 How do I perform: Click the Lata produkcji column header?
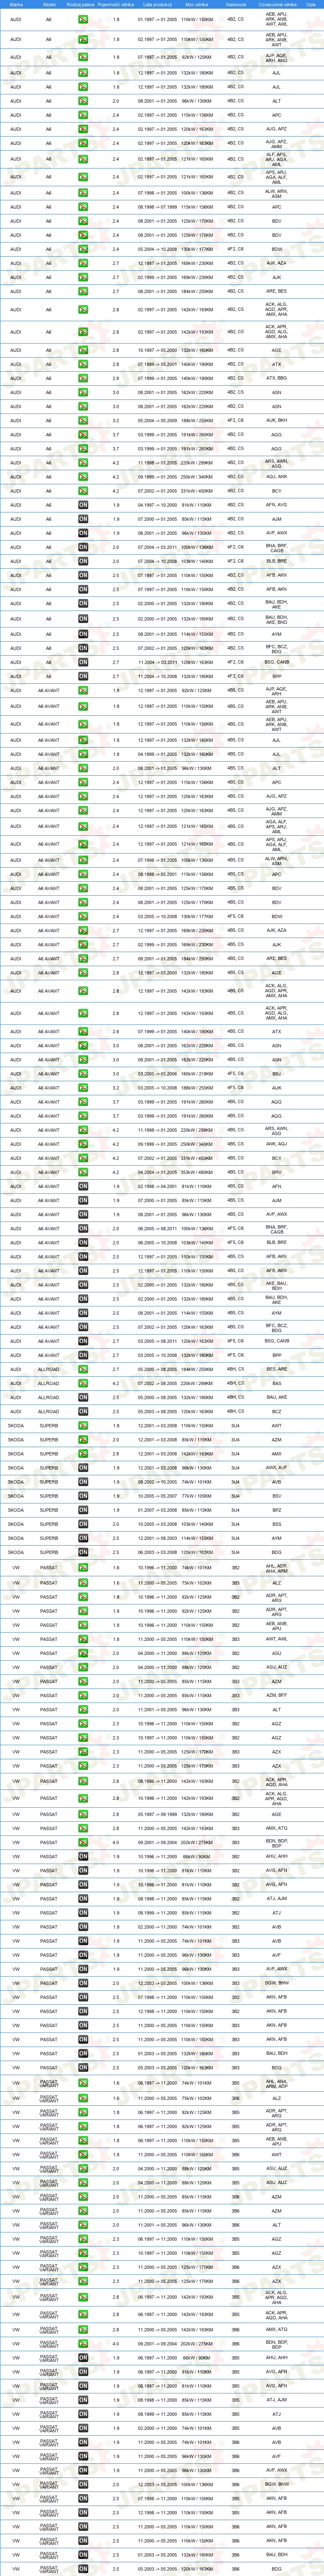click(x=157, y=4)
